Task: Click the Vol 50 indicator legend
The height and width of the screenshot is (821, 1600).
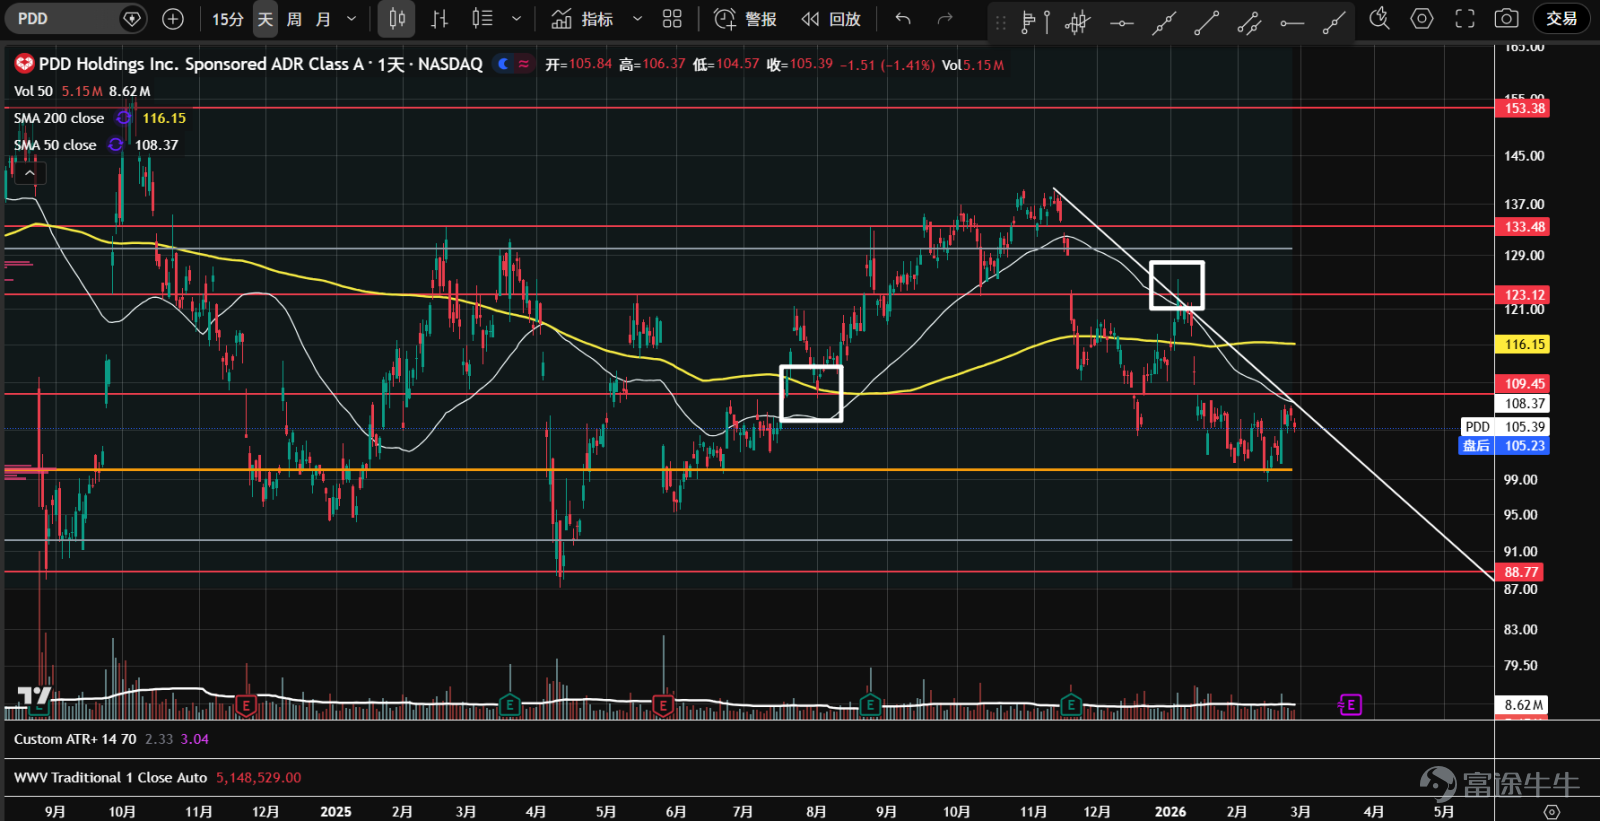Action: point(33,91)
